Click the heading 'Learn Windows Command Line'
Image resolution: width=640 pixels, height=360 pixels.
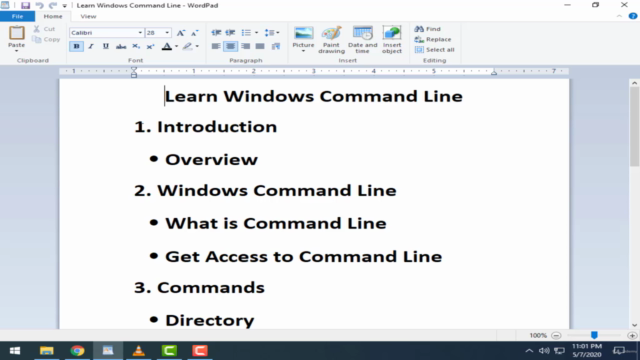click(313, 96)
